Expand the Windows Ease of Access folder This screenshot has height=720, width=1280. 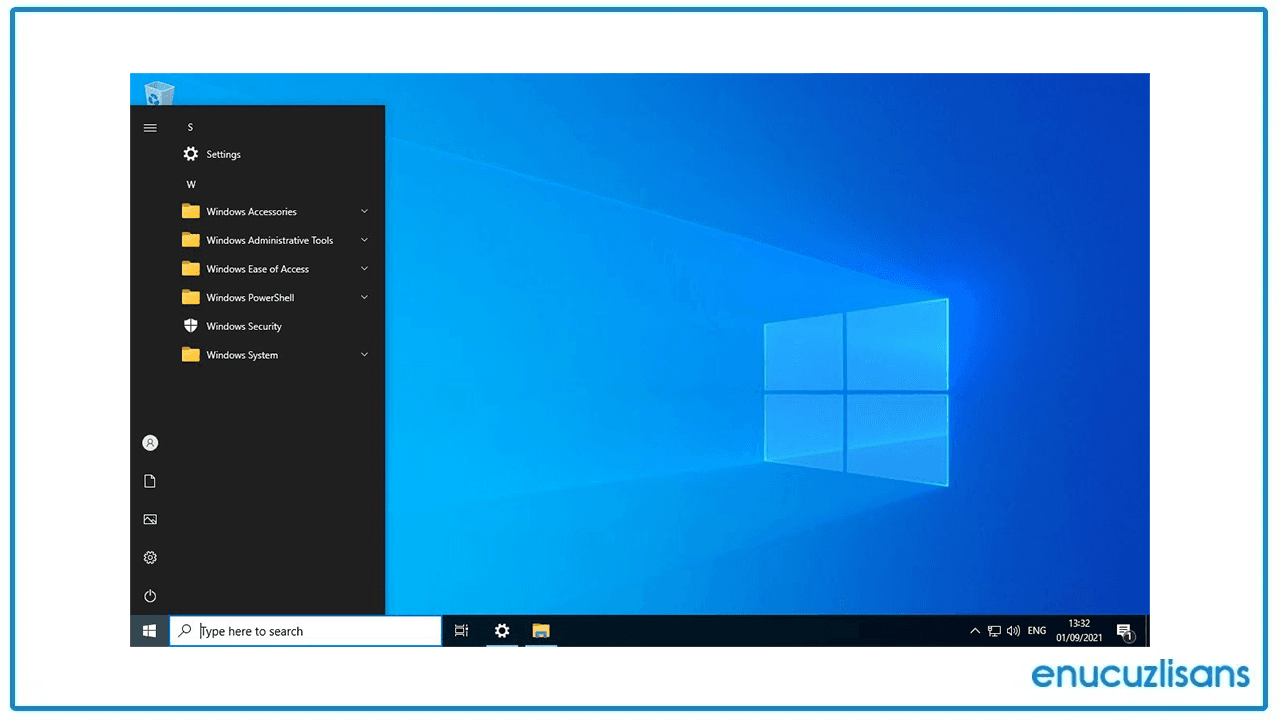(x=277, y=269)
